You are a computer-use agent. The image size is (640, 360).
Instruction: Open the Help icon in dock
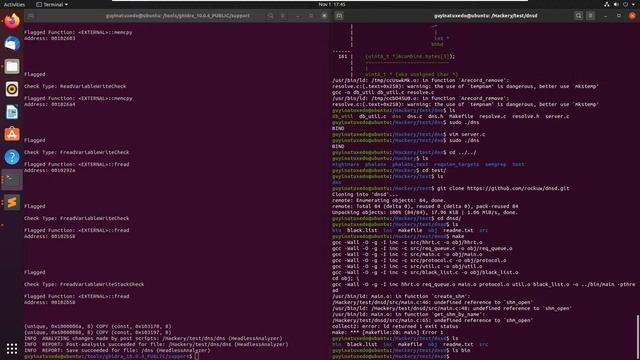click(12, 157)
